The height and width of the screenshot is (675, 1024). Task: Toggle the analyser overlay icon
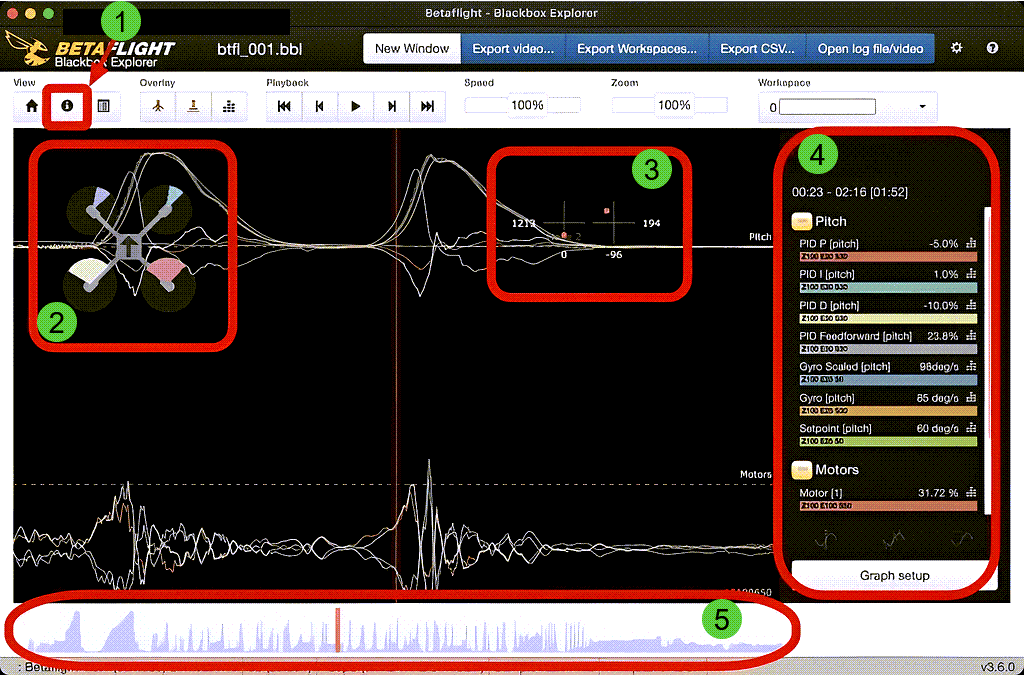229,106
